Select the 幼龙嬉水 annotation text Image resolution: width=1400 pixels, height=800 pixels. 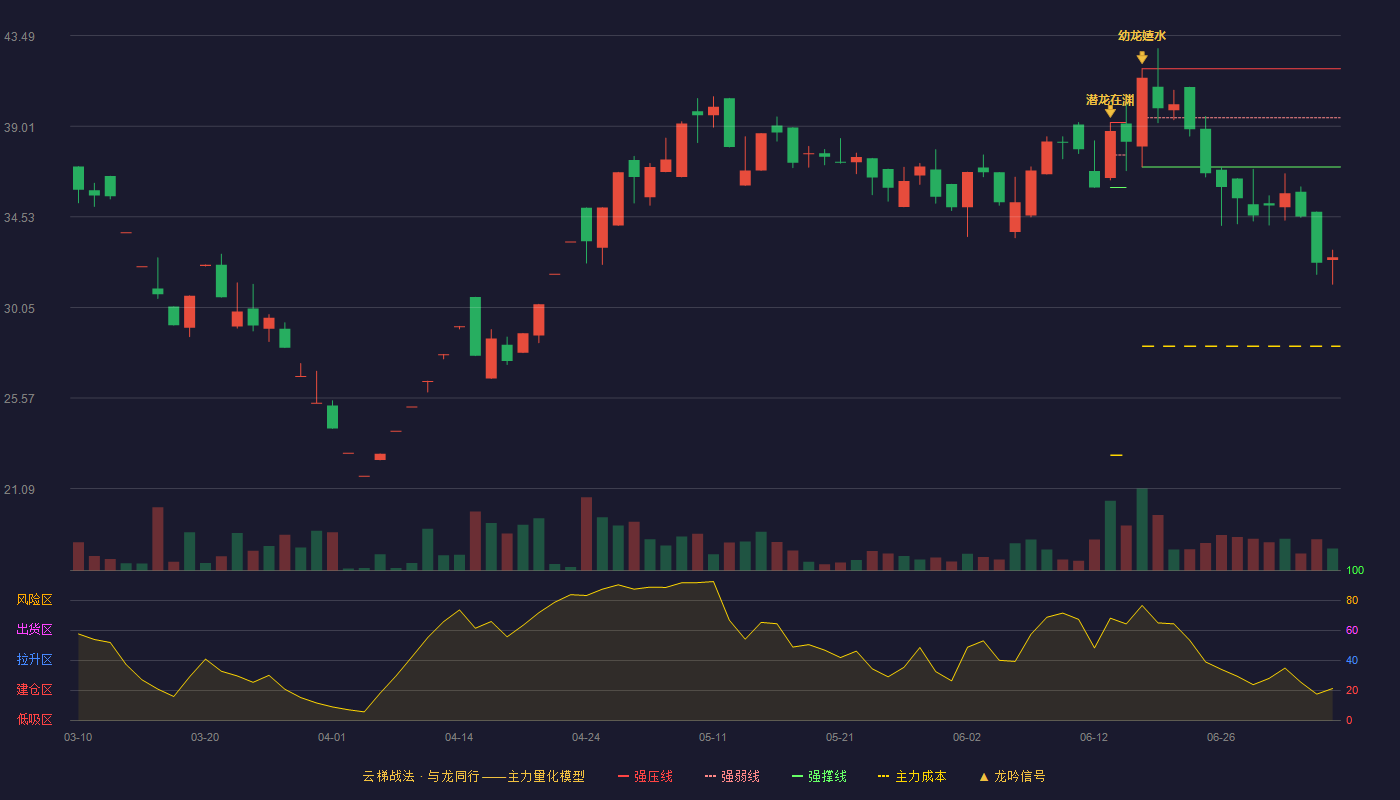click(1142, 36)
